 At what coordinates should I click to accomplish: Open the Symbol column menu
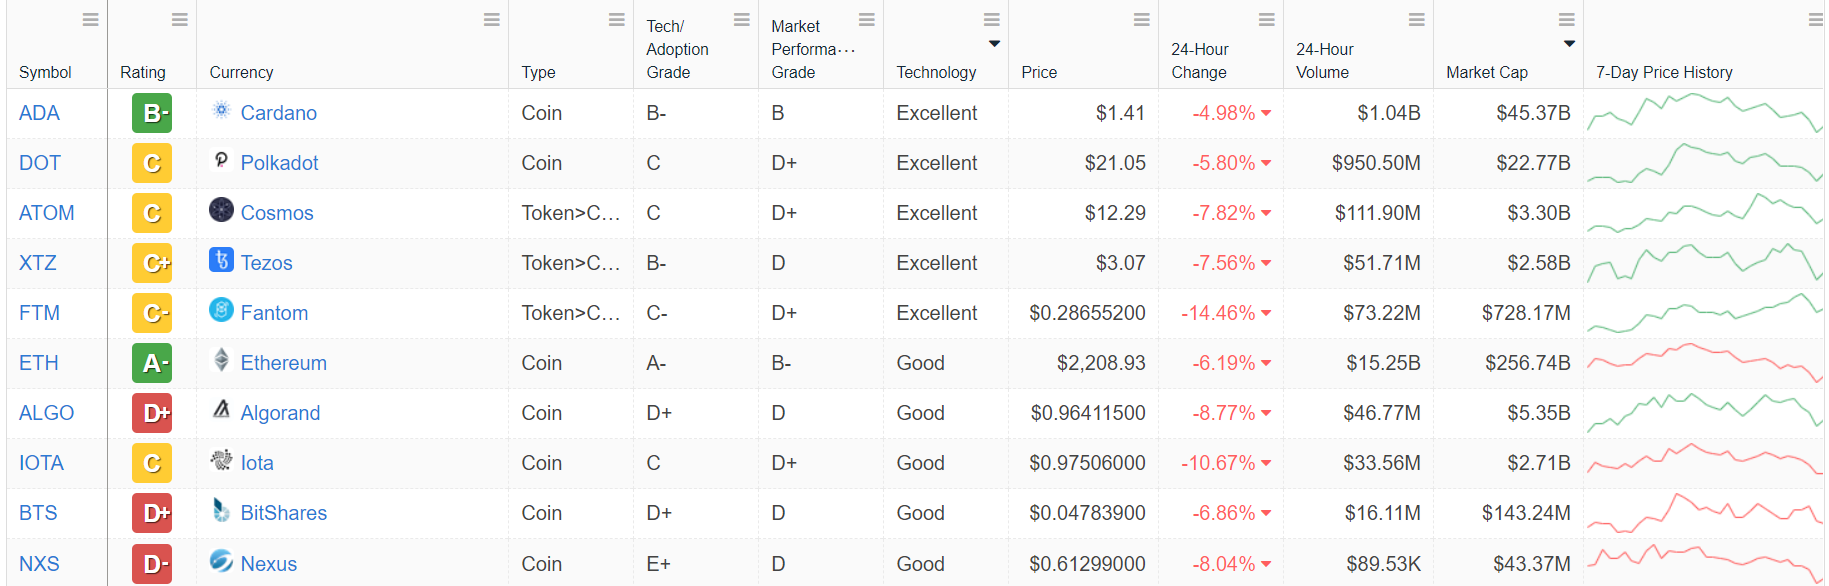(x=90, y=20)
